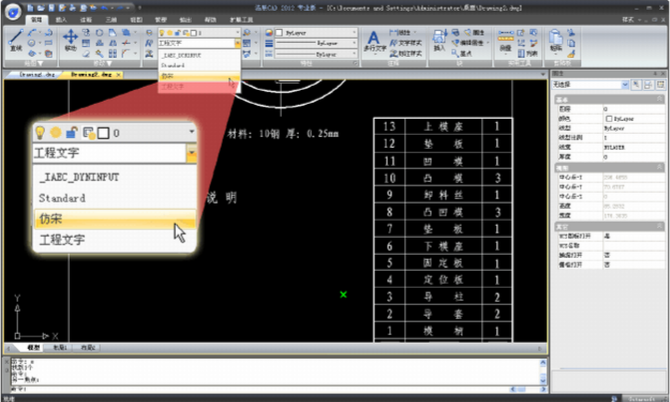670x402 pixels.
Task: Switch to the 视图 ribbon tab
Action: pos(136,20)
